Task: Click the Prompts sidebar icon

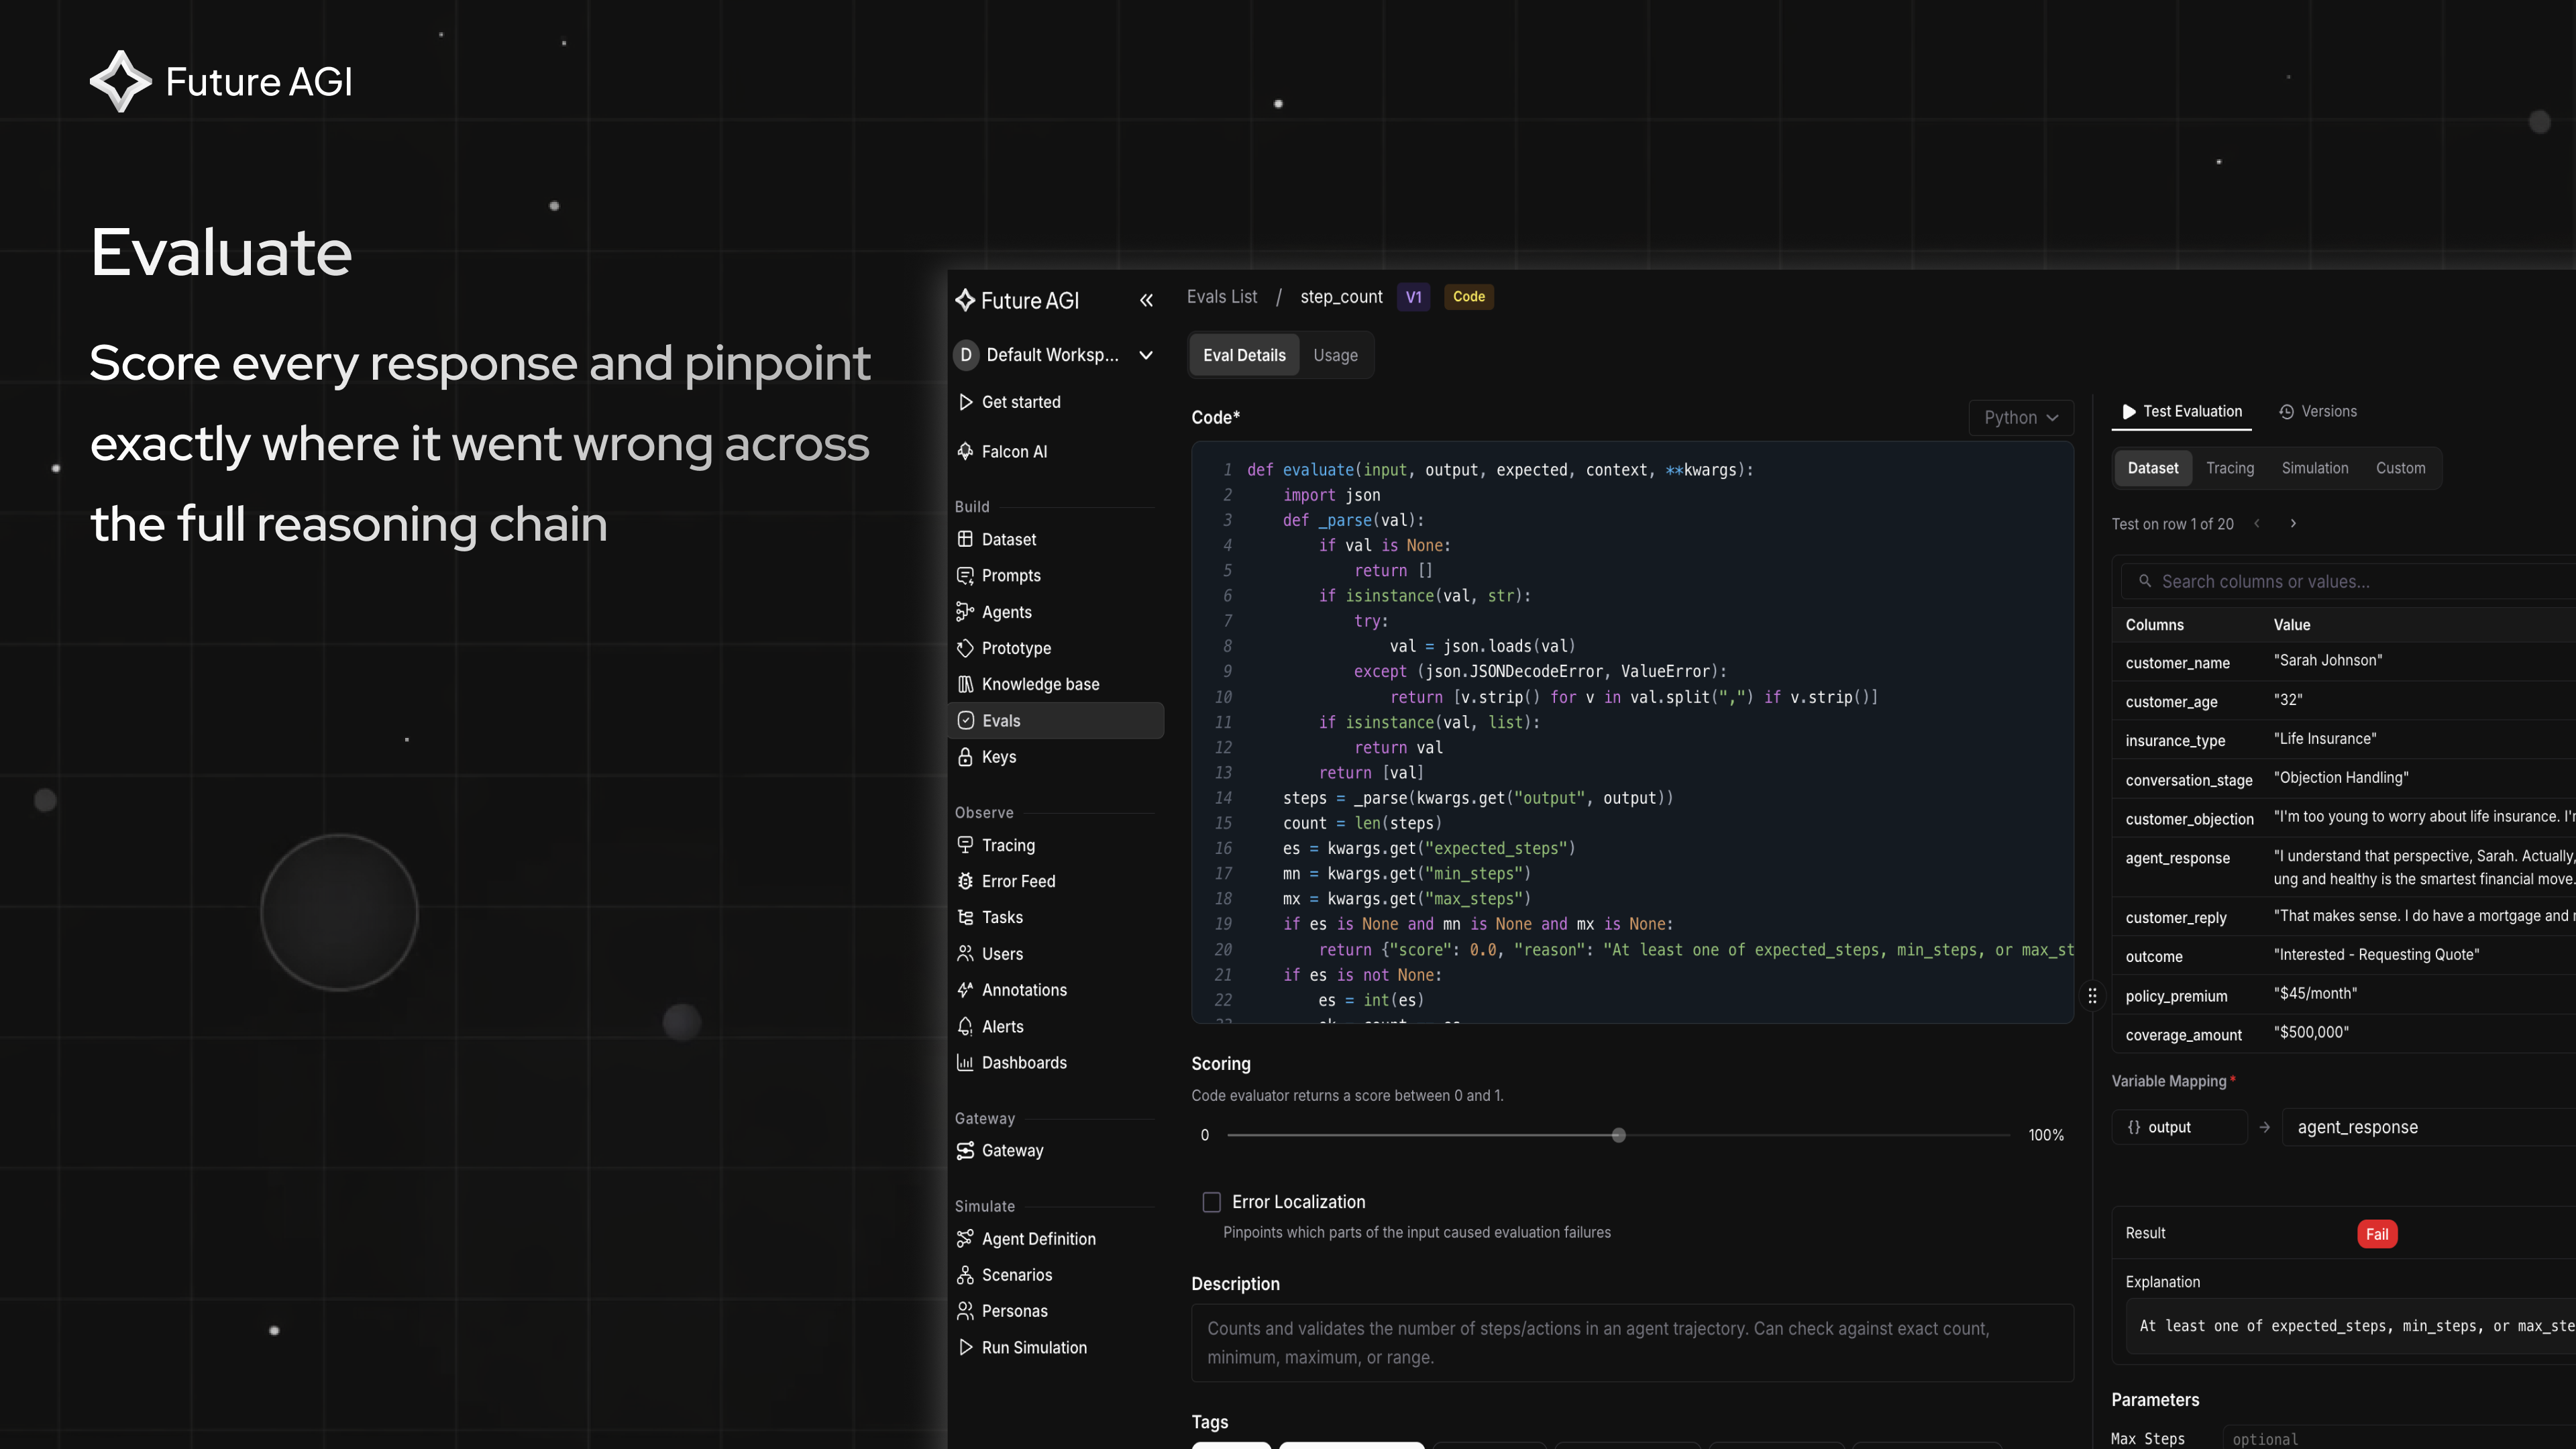Action: click(x=965, y=575)
